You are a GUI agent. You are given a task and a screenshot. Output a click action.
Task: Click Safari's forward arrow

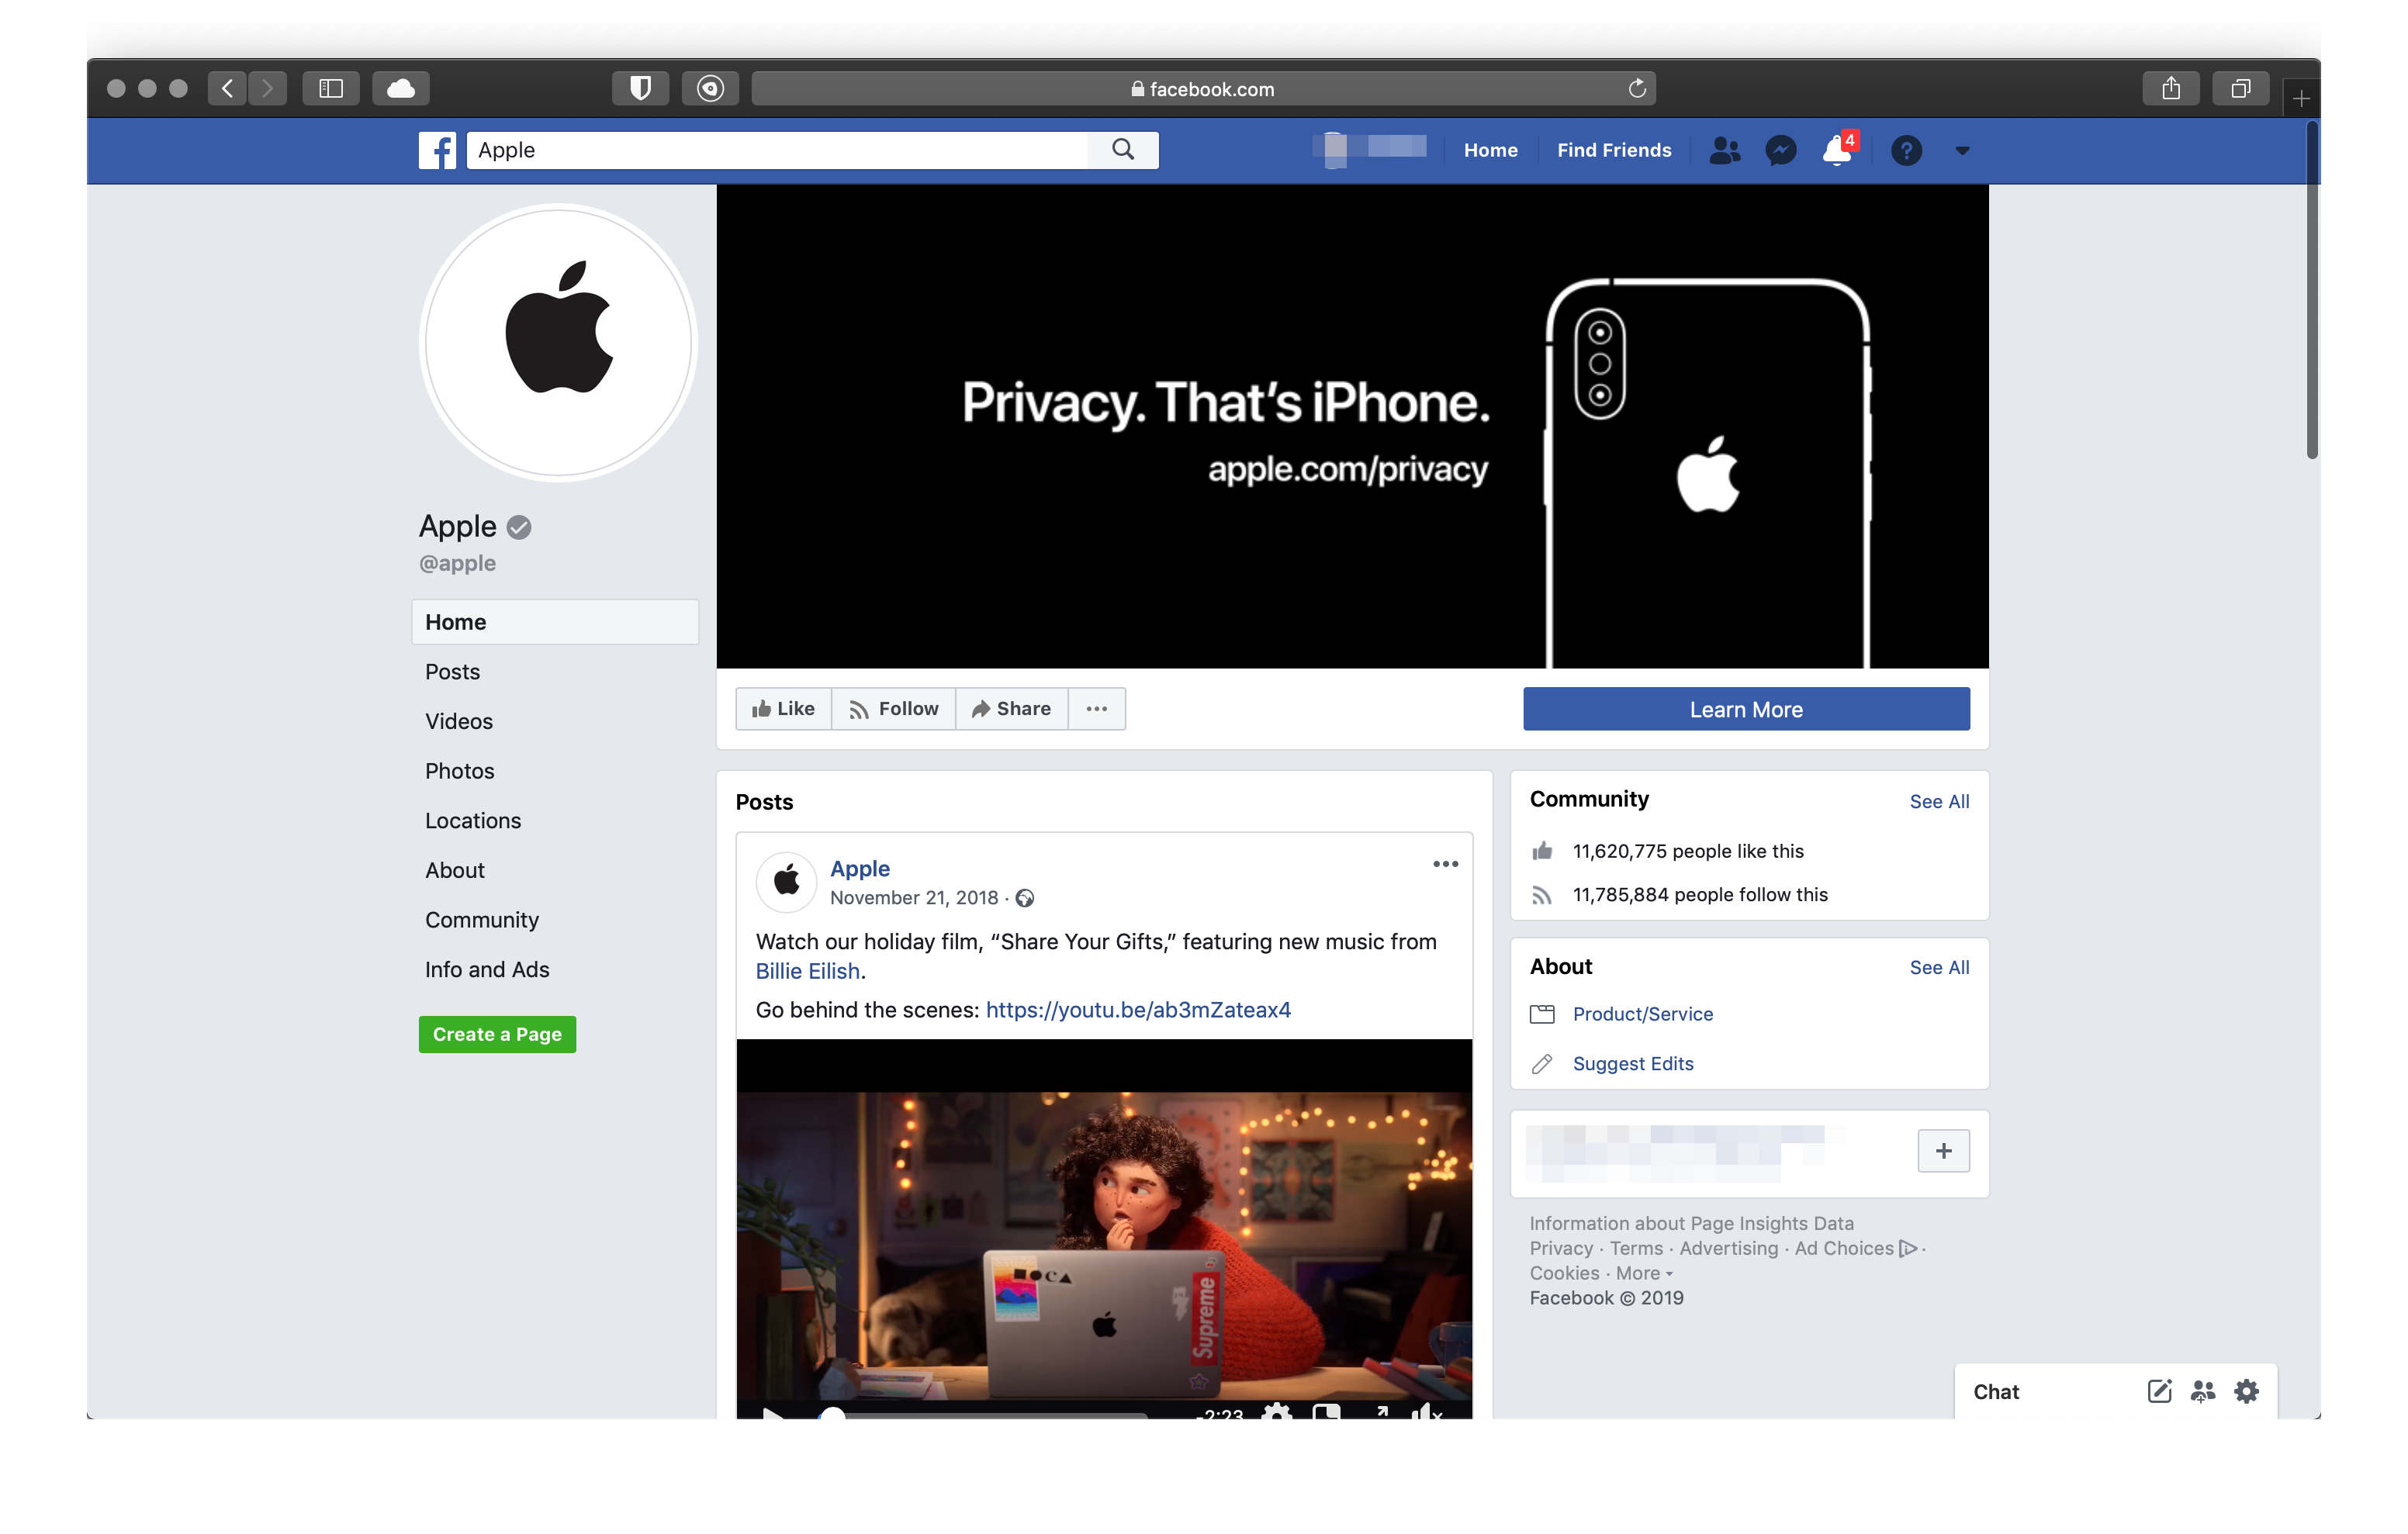pyautogui.click(x=267, y=88)
